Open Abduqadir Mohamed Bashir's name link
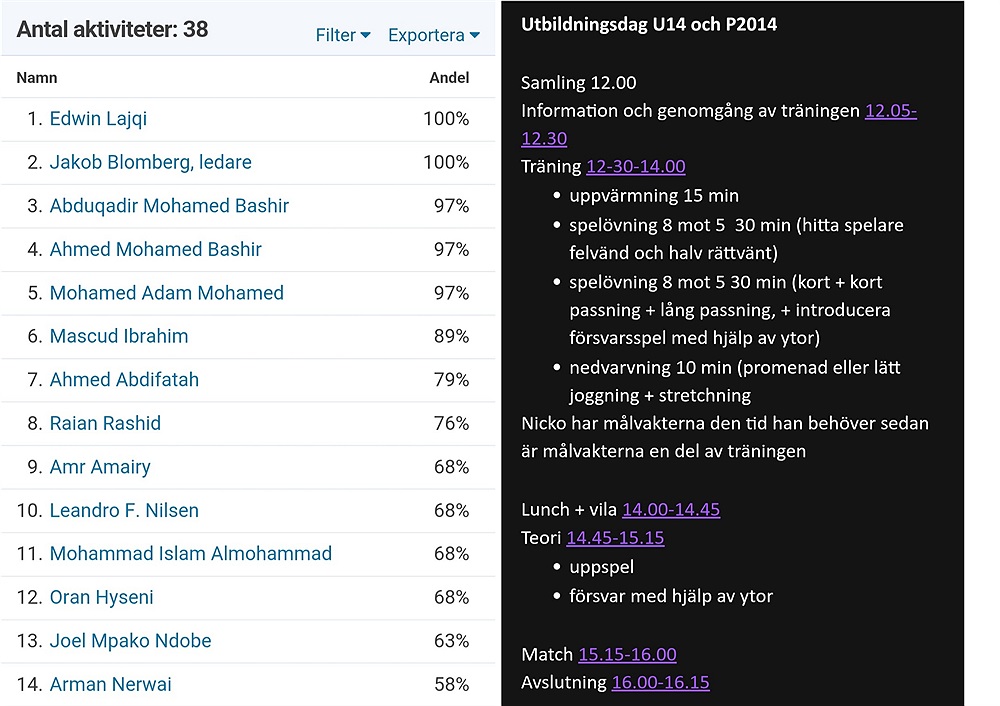The image size is (1000, 706). point(169,206)
